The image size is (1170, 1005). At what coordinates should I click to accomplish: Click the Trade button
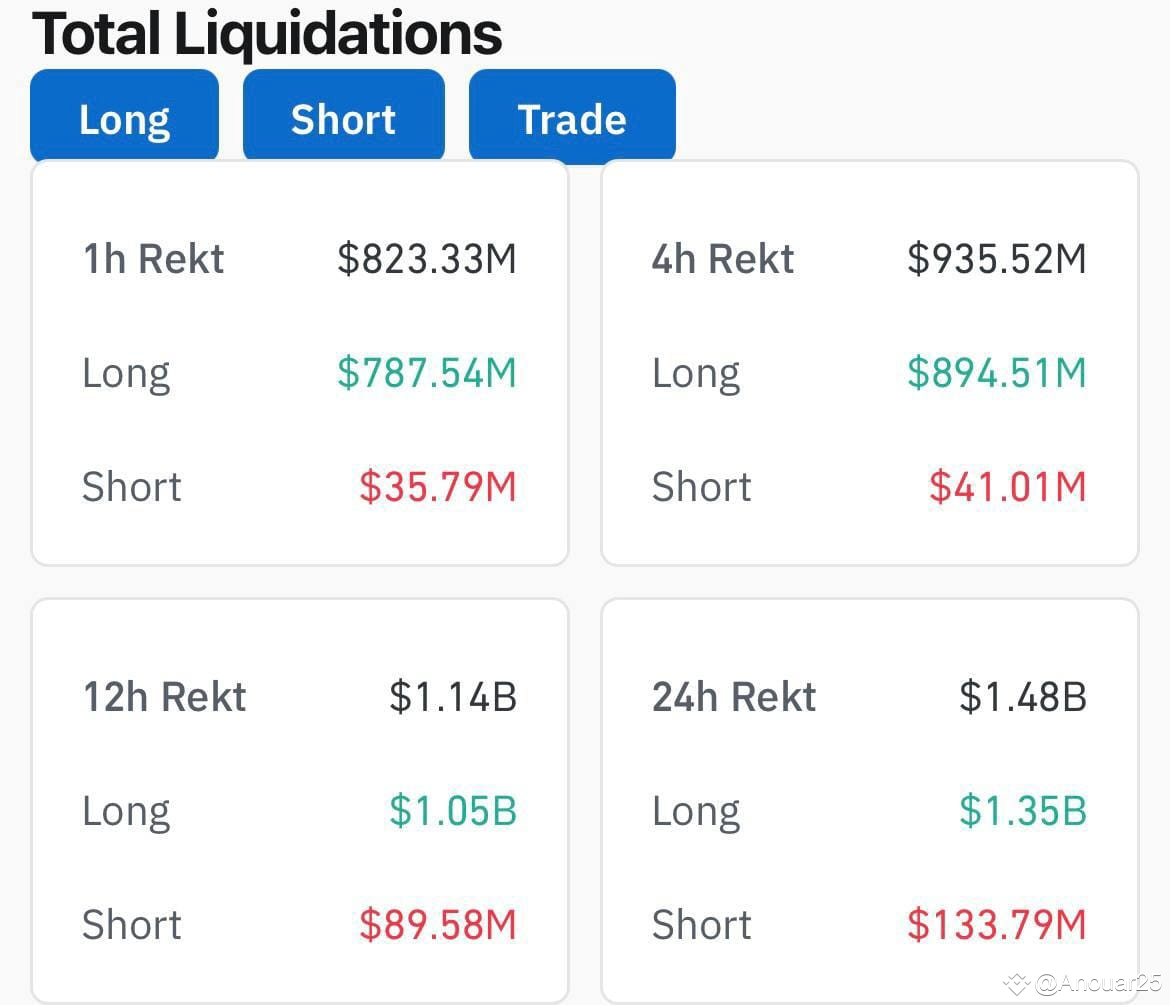(x=572, y=117)
